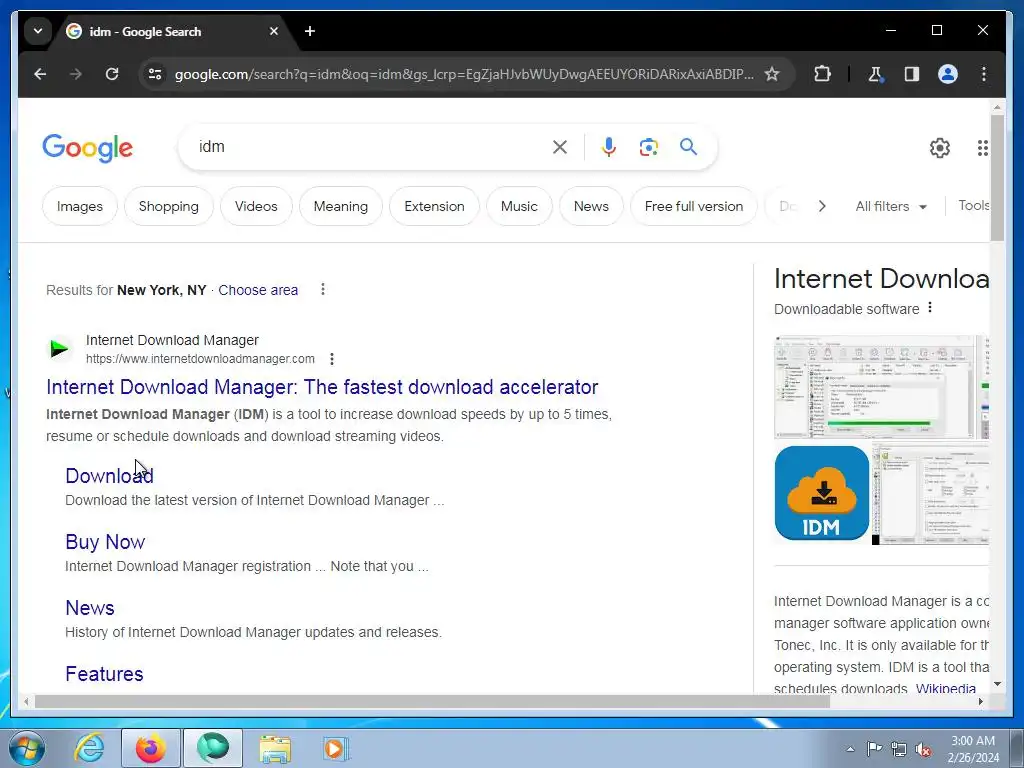The width and height of the screenshot is (1024, 768).
Task: Open the Extensions puzzle icon
Action: pyautogui.click(x=822, y=74)
